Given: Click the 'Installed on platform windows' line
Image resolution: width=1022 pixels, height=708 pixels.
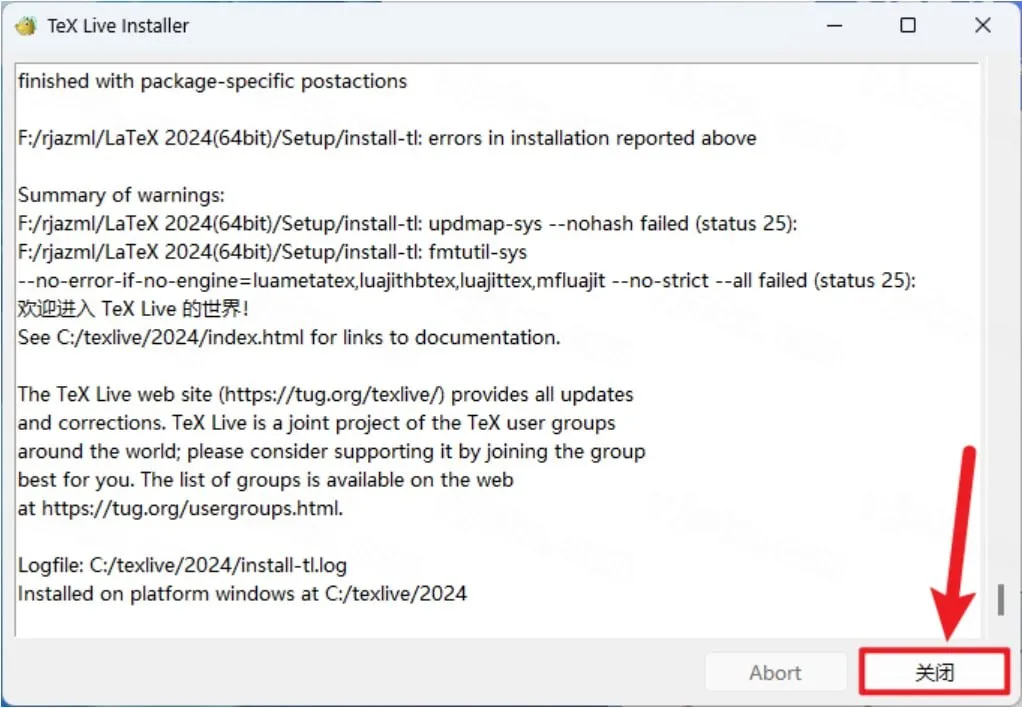Looking at the screenshot, I should click(x=242, y=594).
